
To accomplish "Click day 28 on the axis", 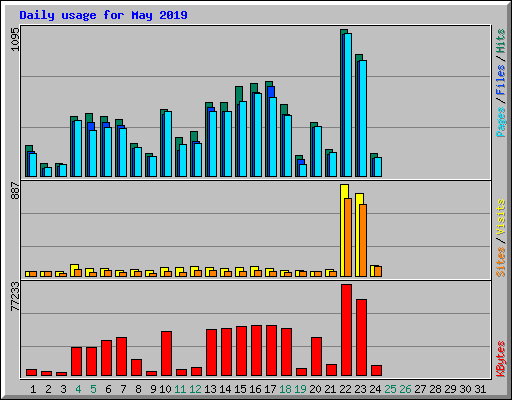I will pos(435,389).
